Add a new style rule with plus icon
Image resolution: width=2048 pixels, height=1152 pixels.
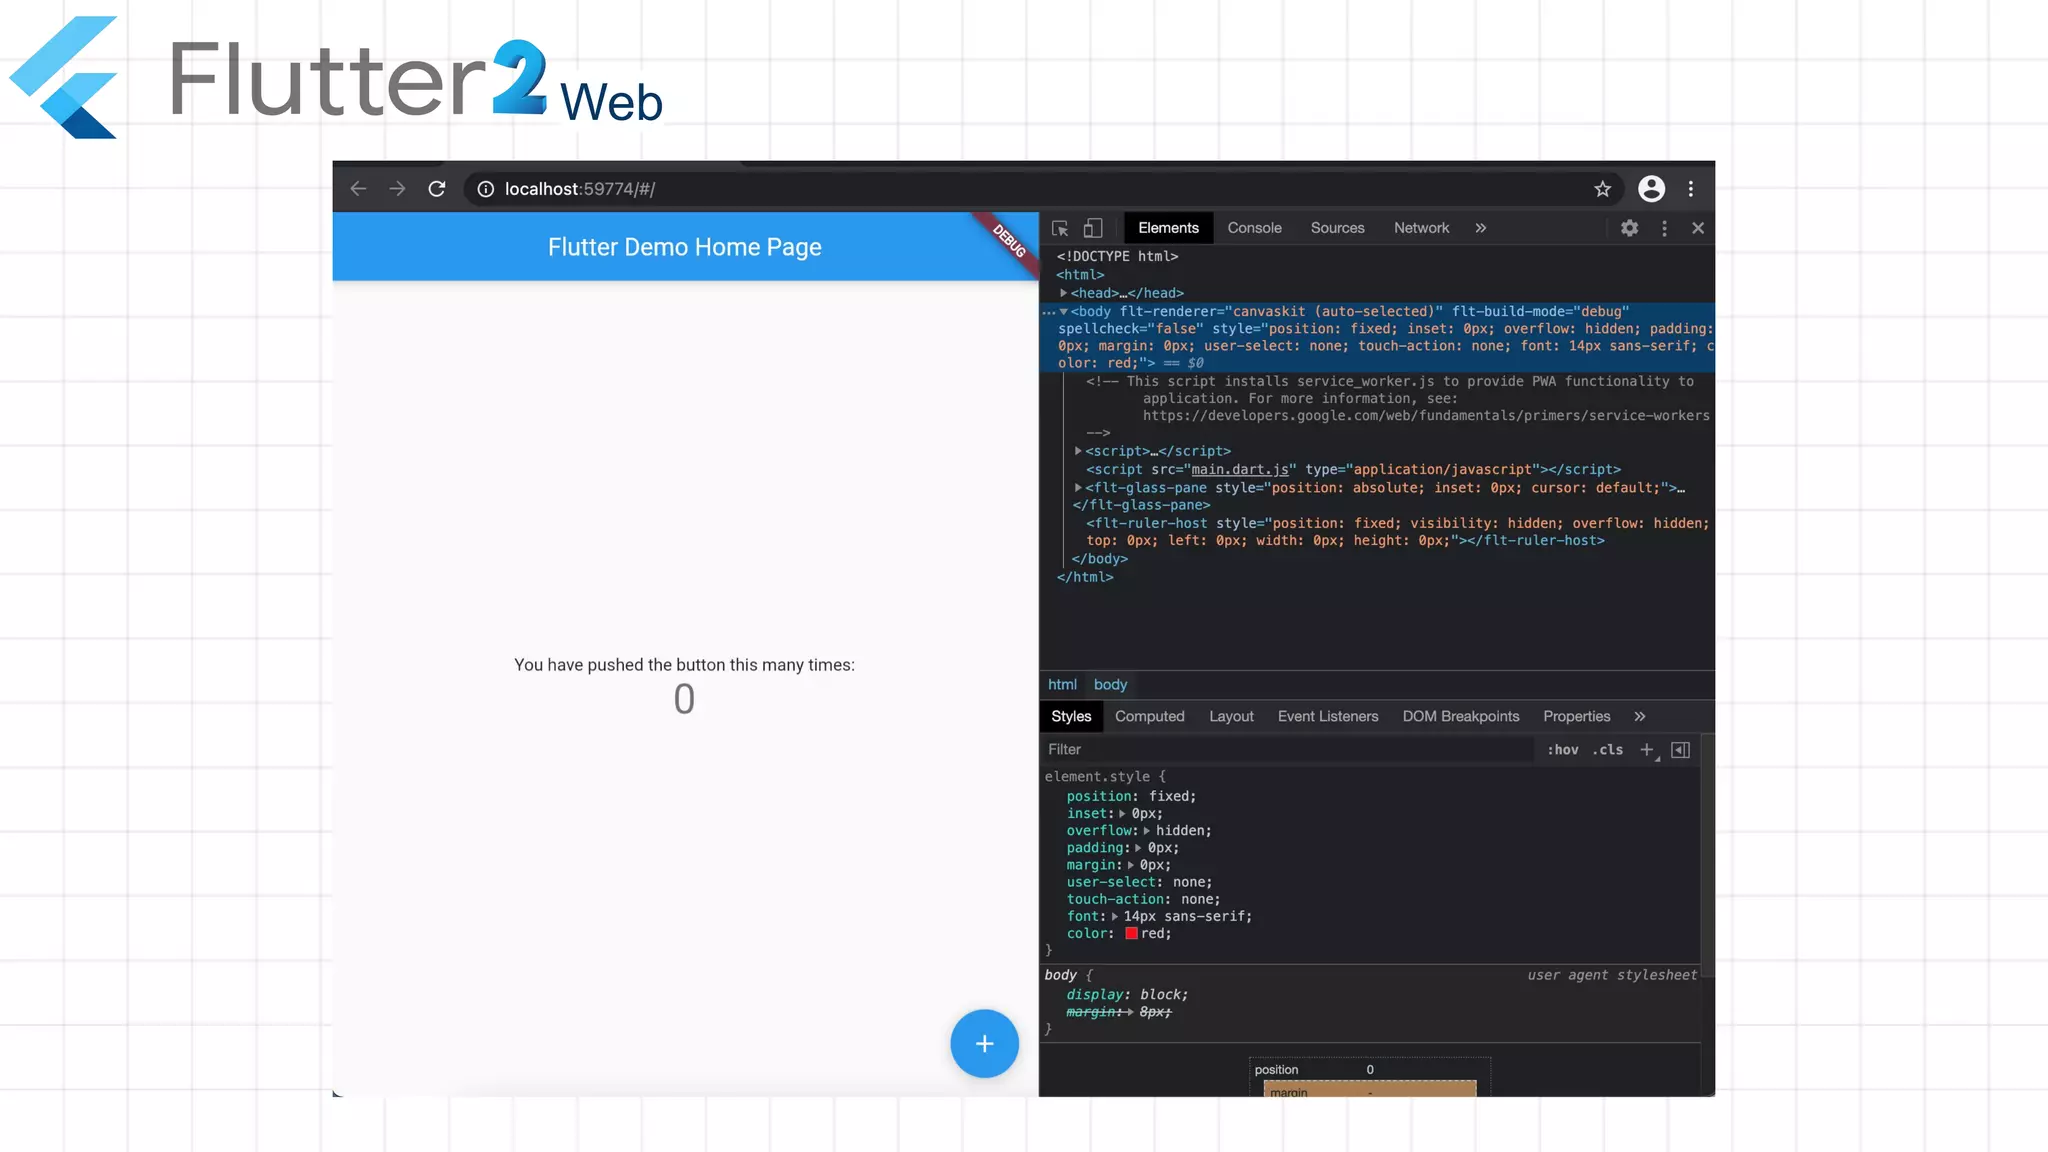click(x=1647, y=749)
